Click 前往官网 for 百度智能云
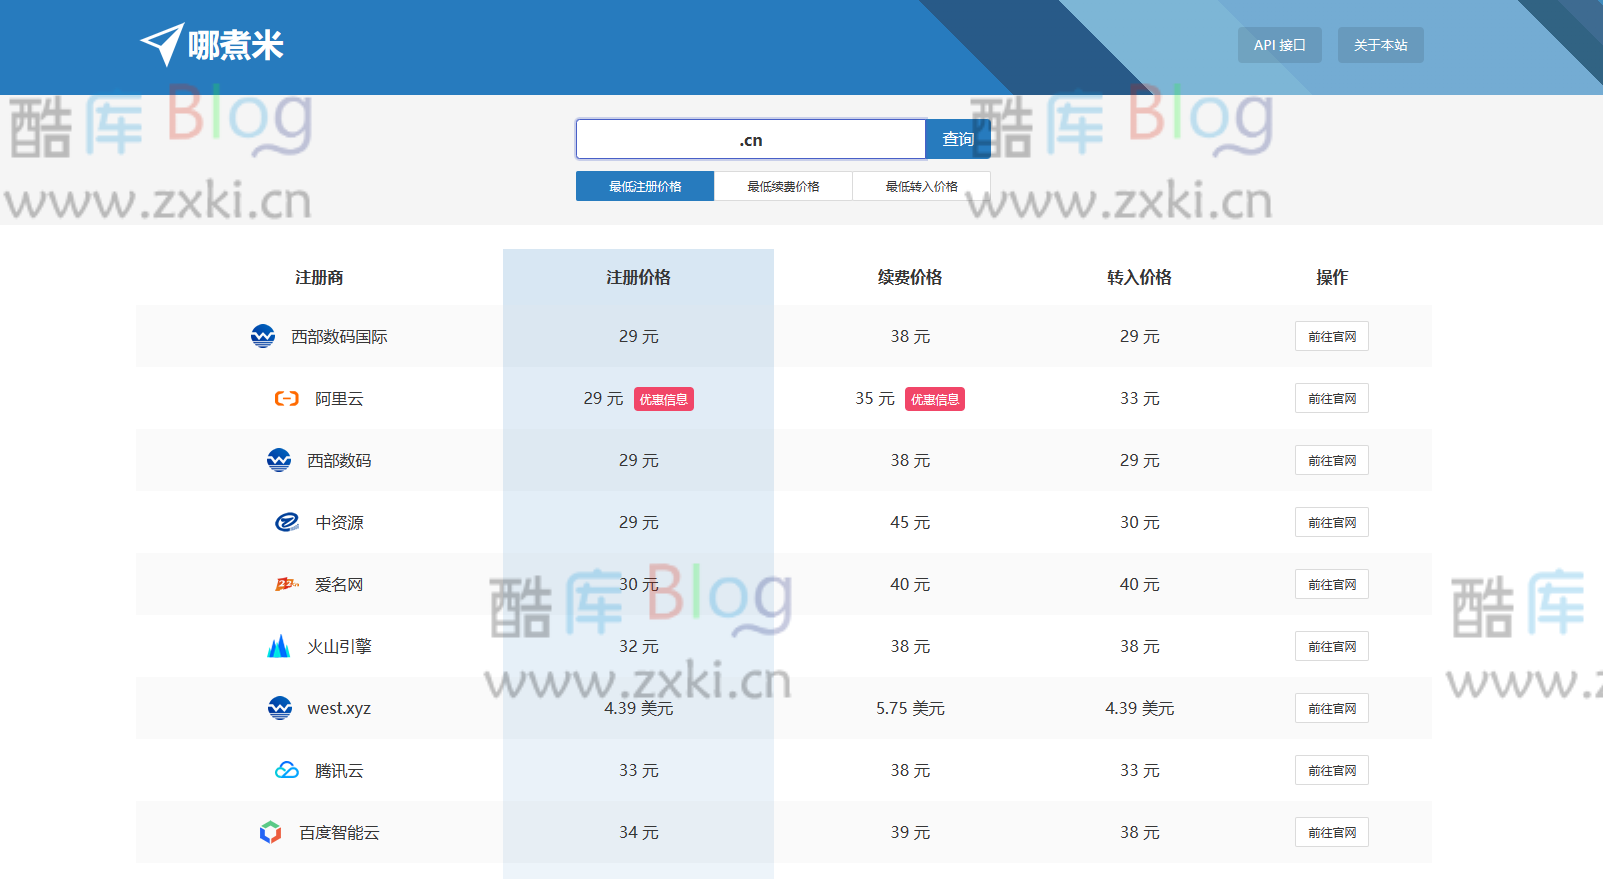This screenshot has height=879, width=1603. 1332,832
